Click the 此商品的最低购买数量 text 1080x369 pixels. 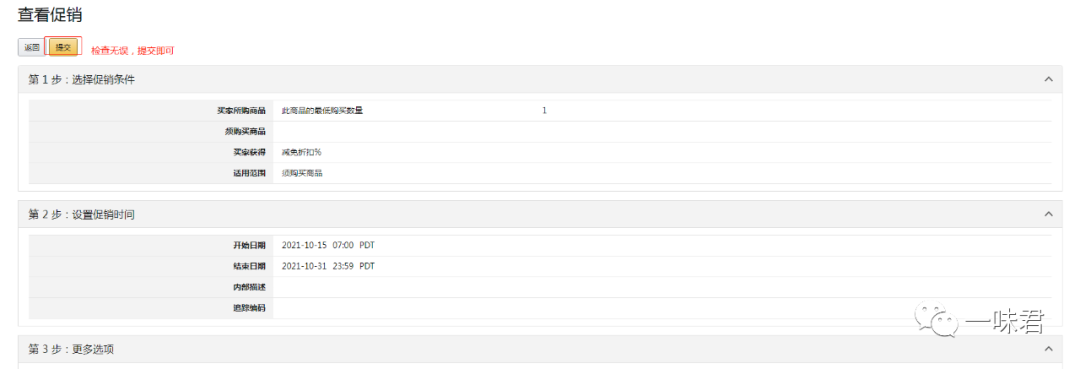click(x=322, y=111)
